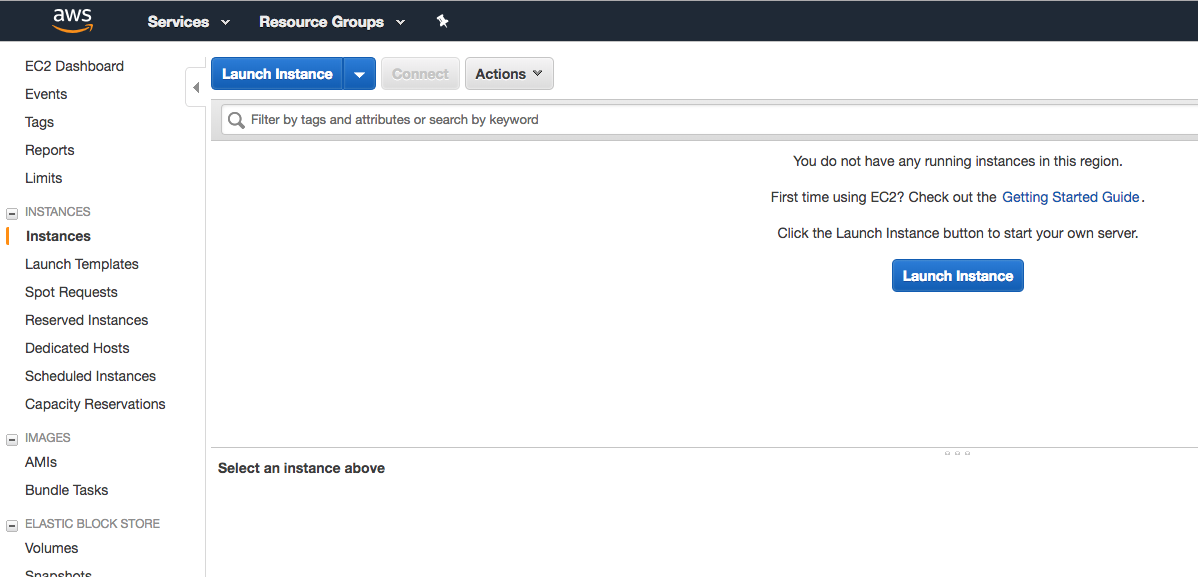Open Spot Requests

(x=71, y=293)
